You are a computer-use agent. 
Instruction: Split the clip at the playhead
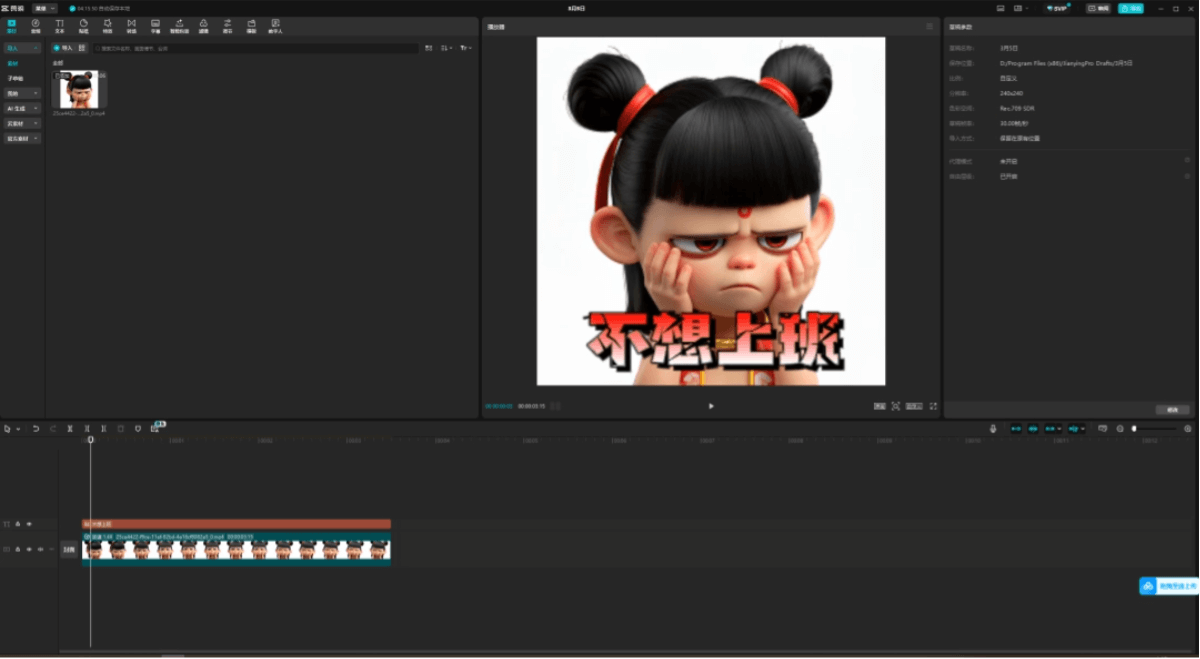70,429
